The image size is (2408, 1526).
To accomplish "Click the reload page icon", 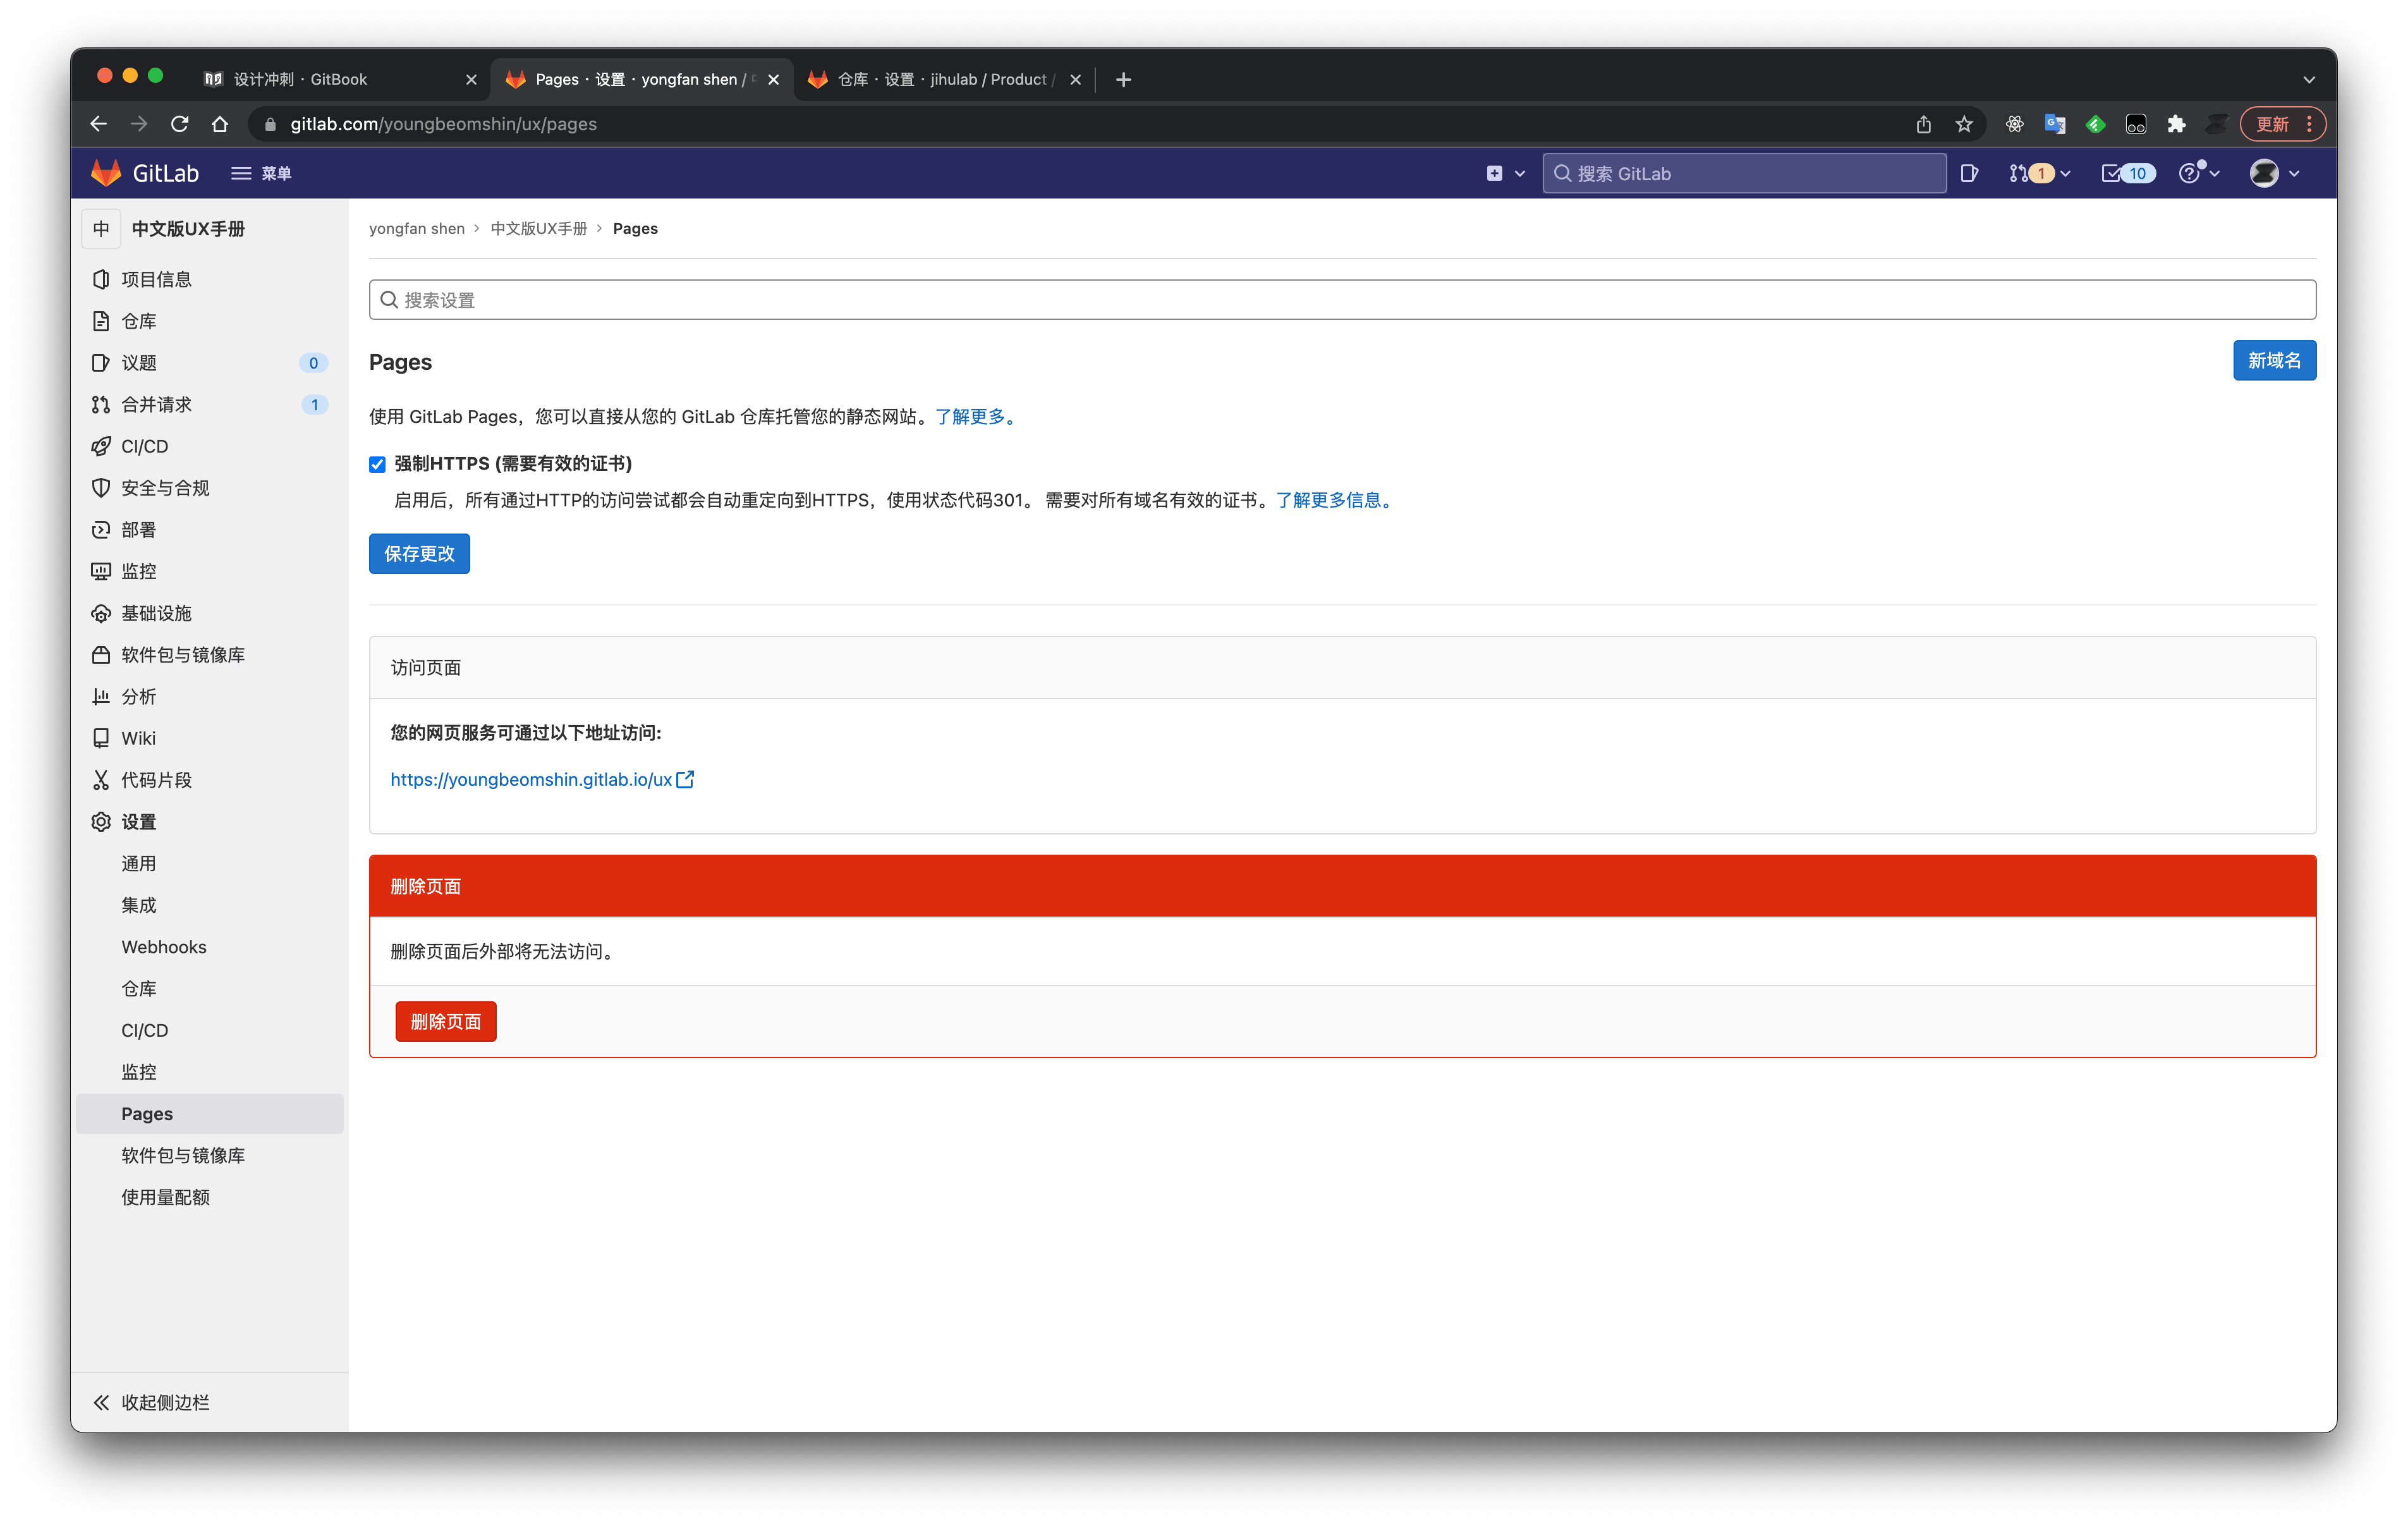I will [x=179, y=124].
